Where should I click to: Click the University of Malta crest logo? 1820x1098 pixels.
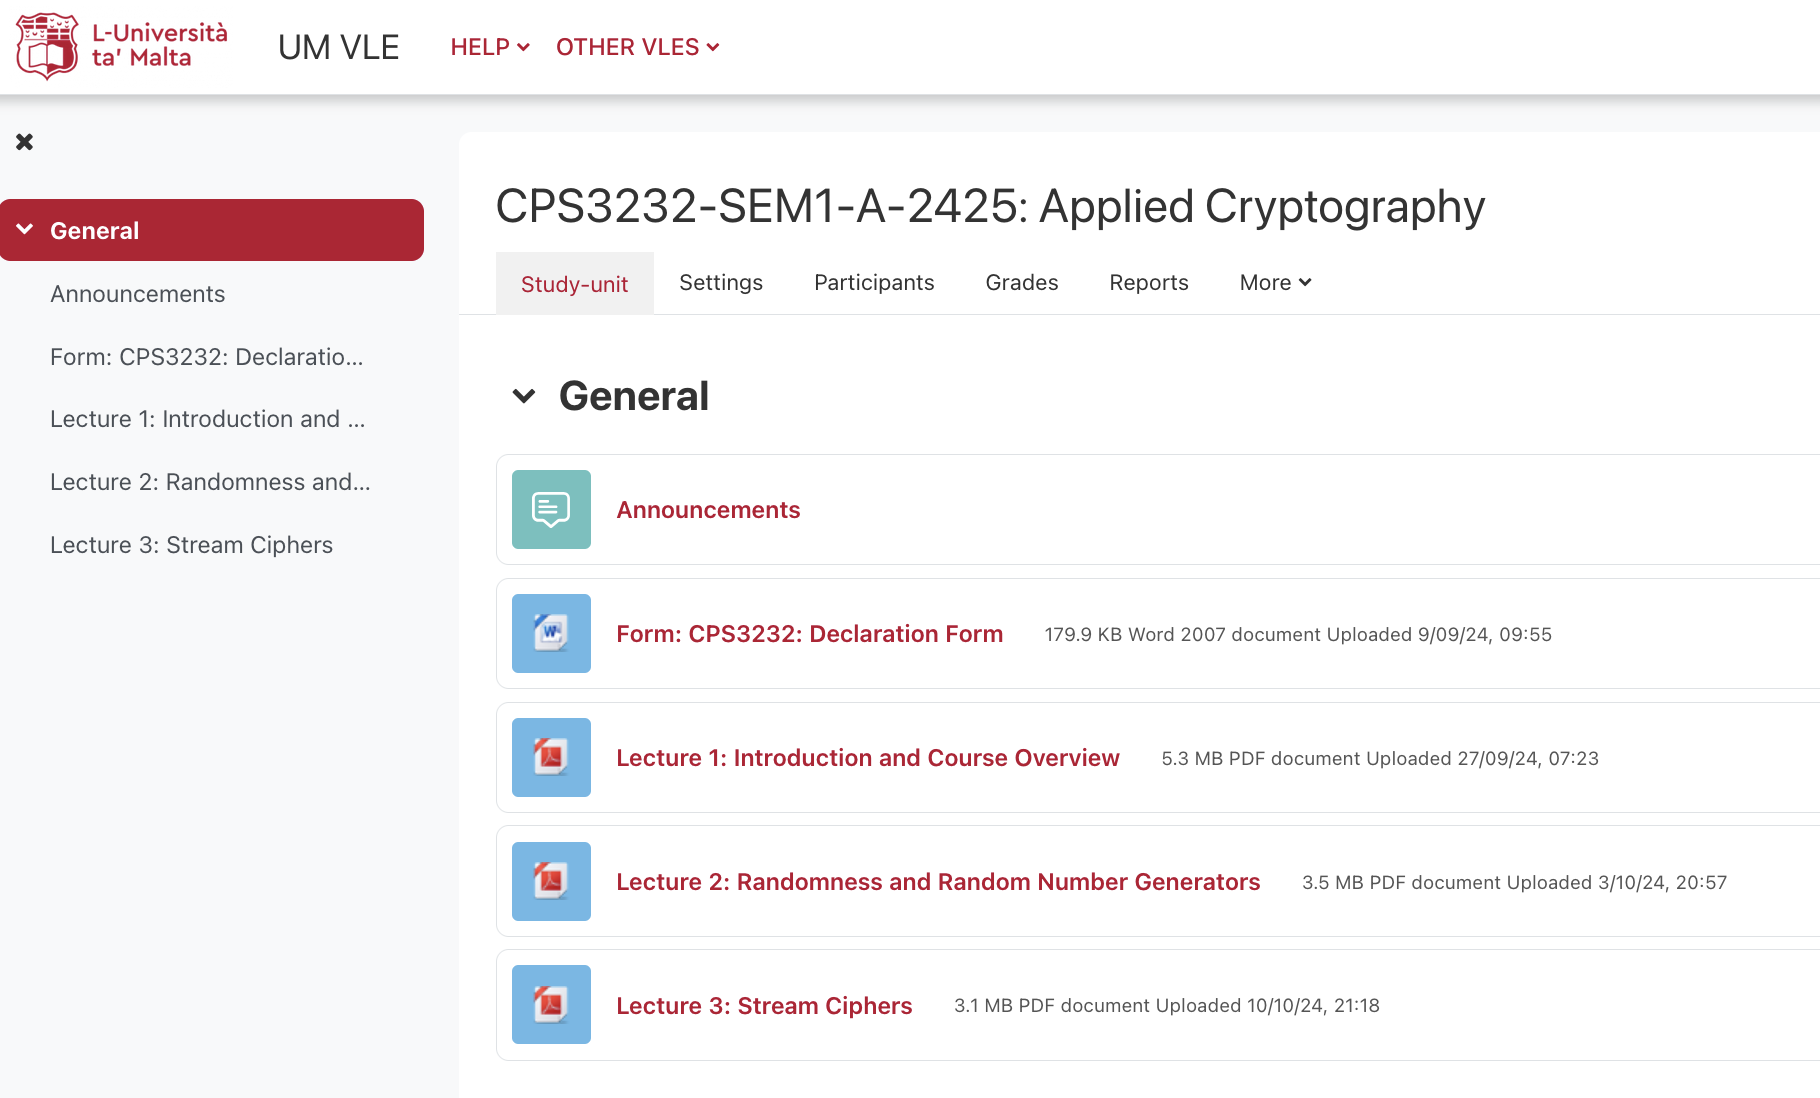47,46
